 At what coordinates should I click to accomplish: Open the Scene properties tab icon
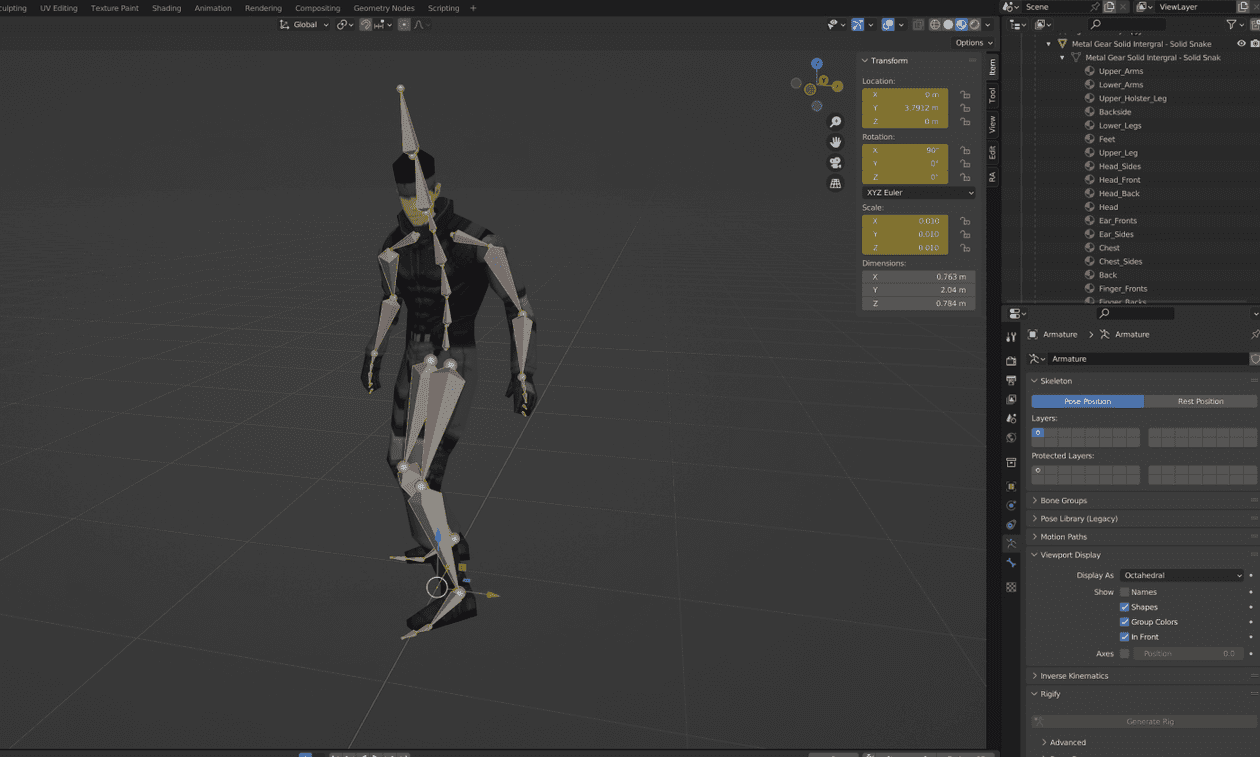click(1011, 418)
